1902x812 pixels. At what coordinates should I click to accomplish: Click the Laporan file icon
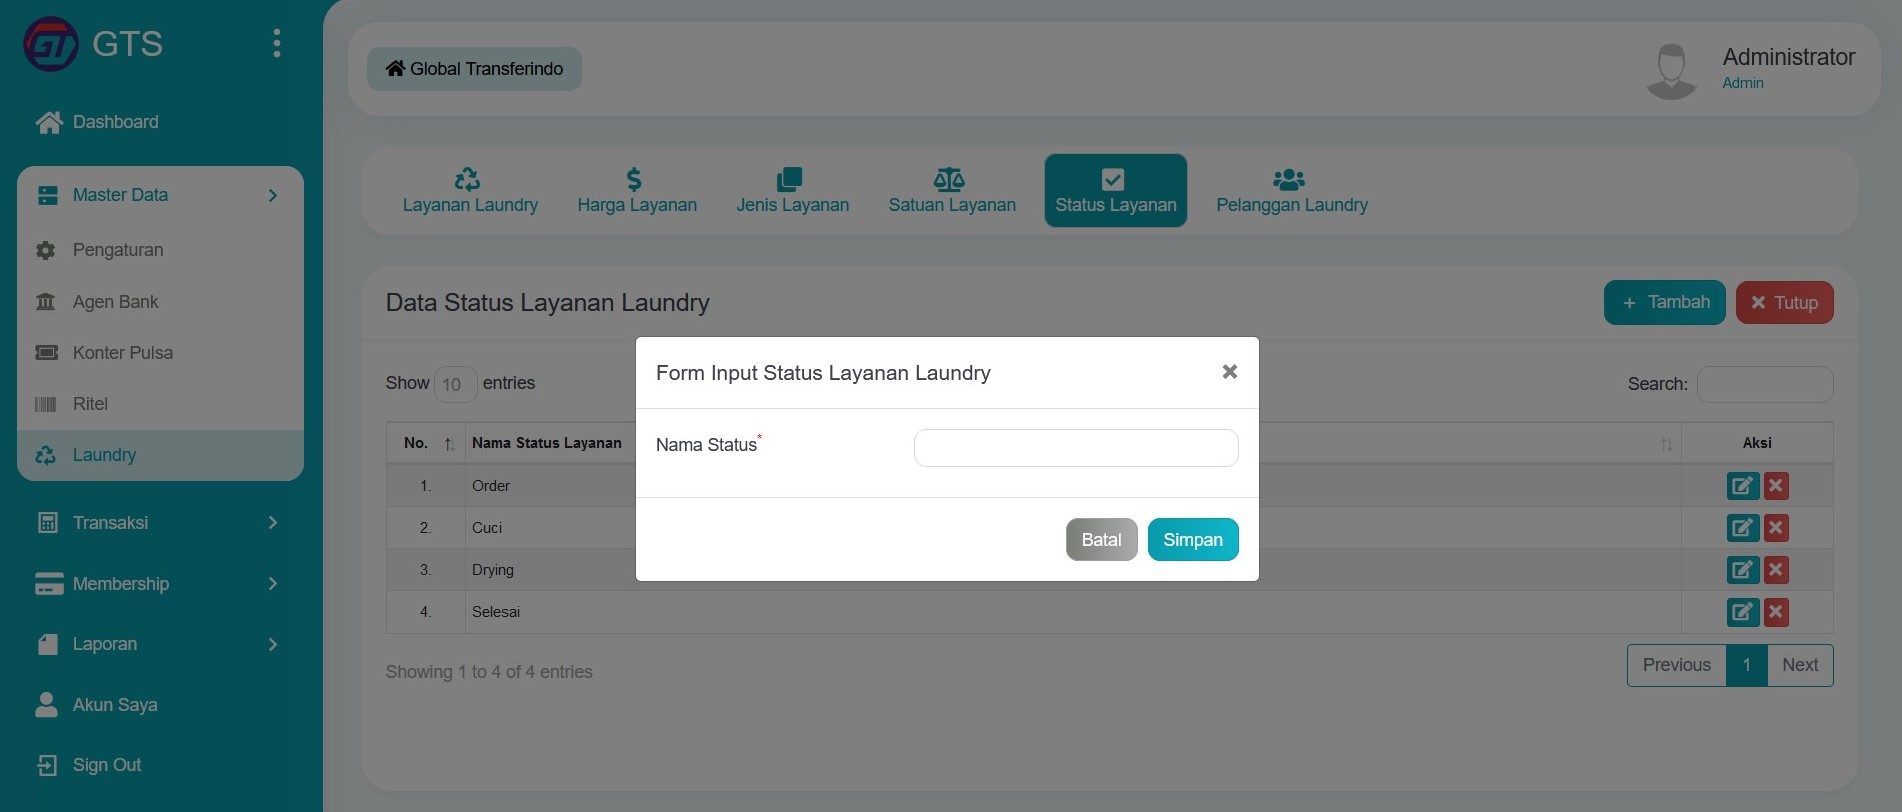click(x=47, y=644)
